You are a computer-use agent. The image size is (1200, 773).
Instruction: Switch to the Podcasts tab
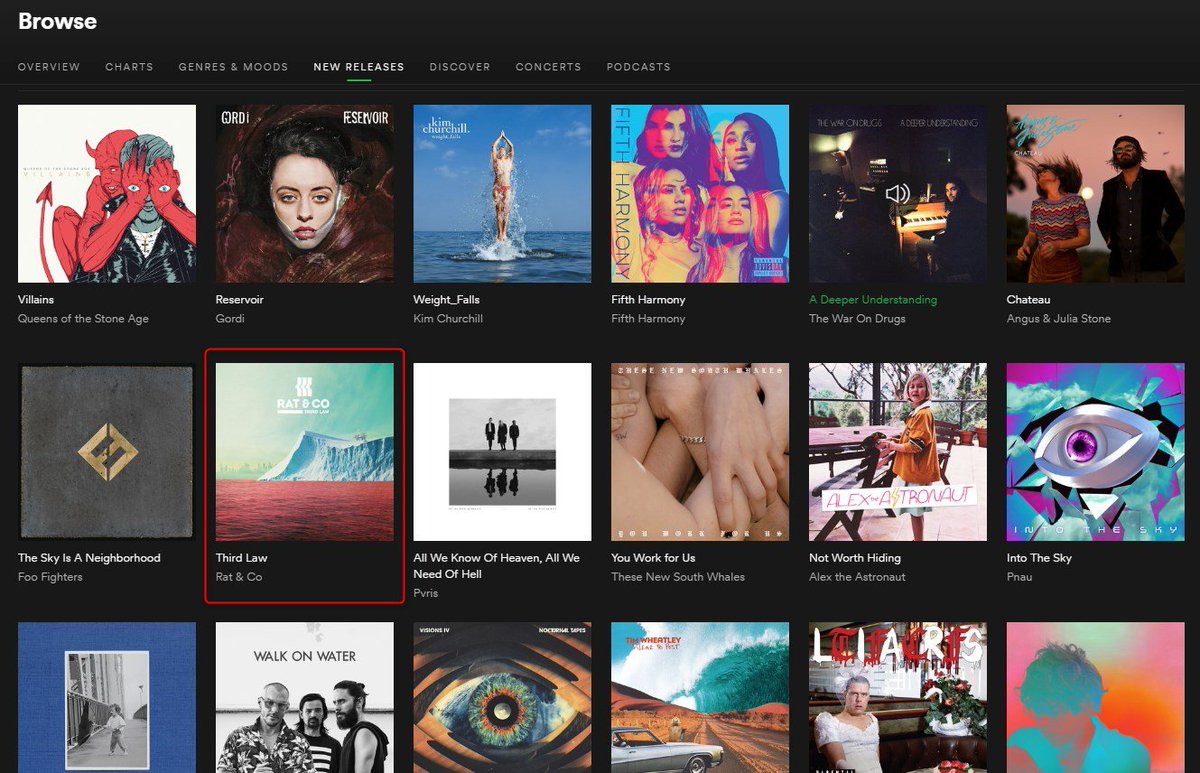point(638,67)
